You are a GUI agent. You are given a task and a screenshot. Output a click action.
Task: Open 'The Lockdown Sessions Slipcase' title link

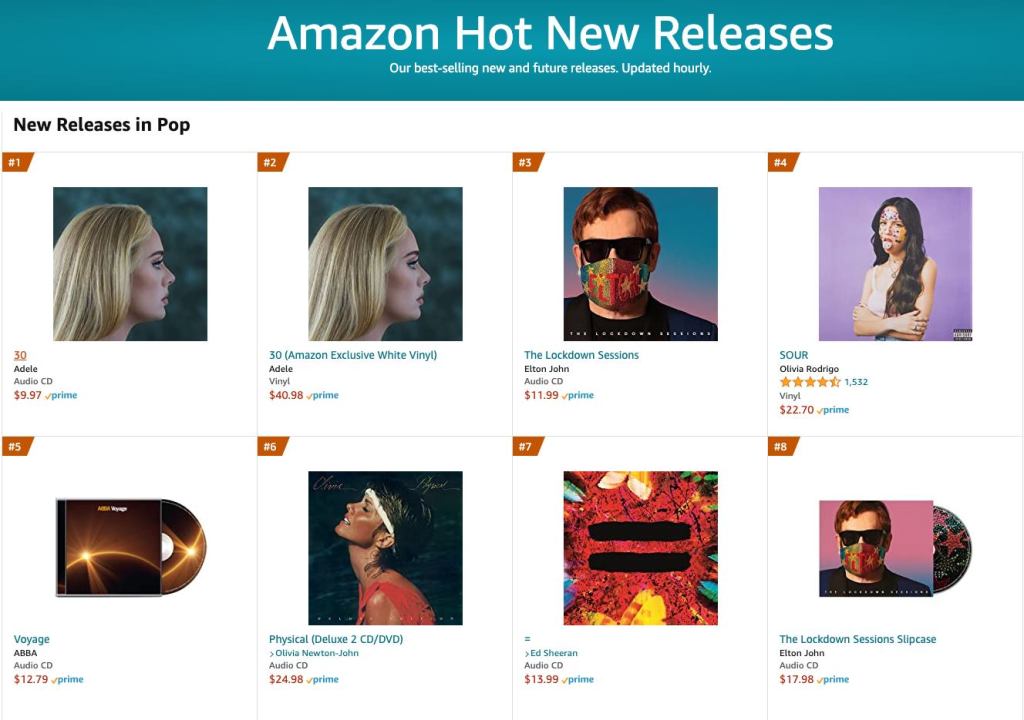(x=858, y=639)
